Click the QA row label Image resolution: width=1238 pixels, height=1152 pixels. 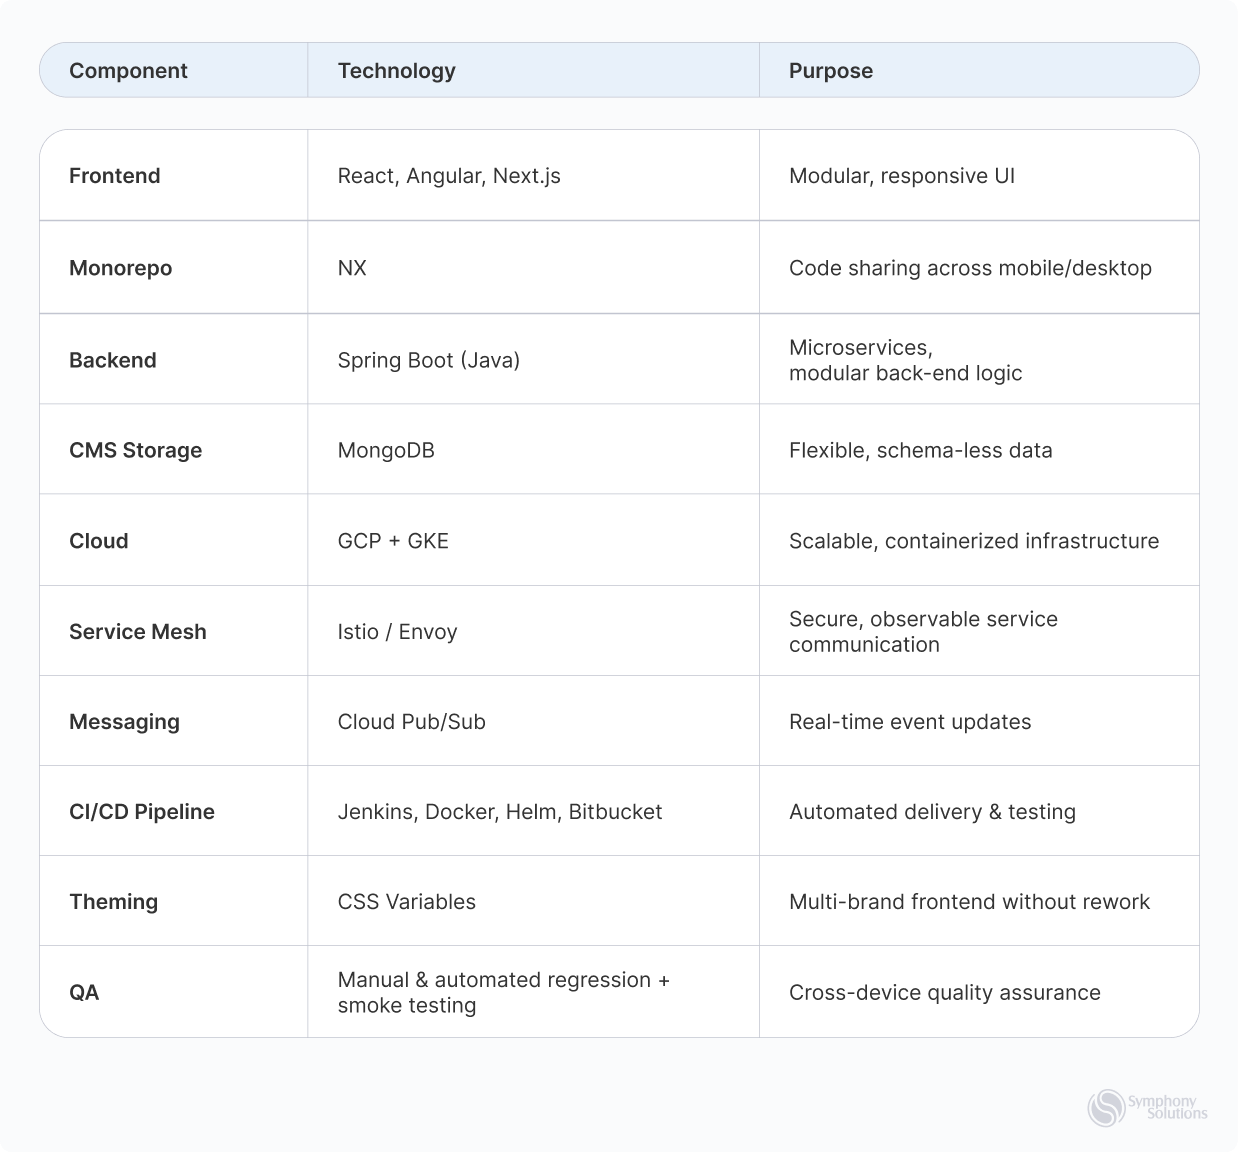(x=84, y=993)
